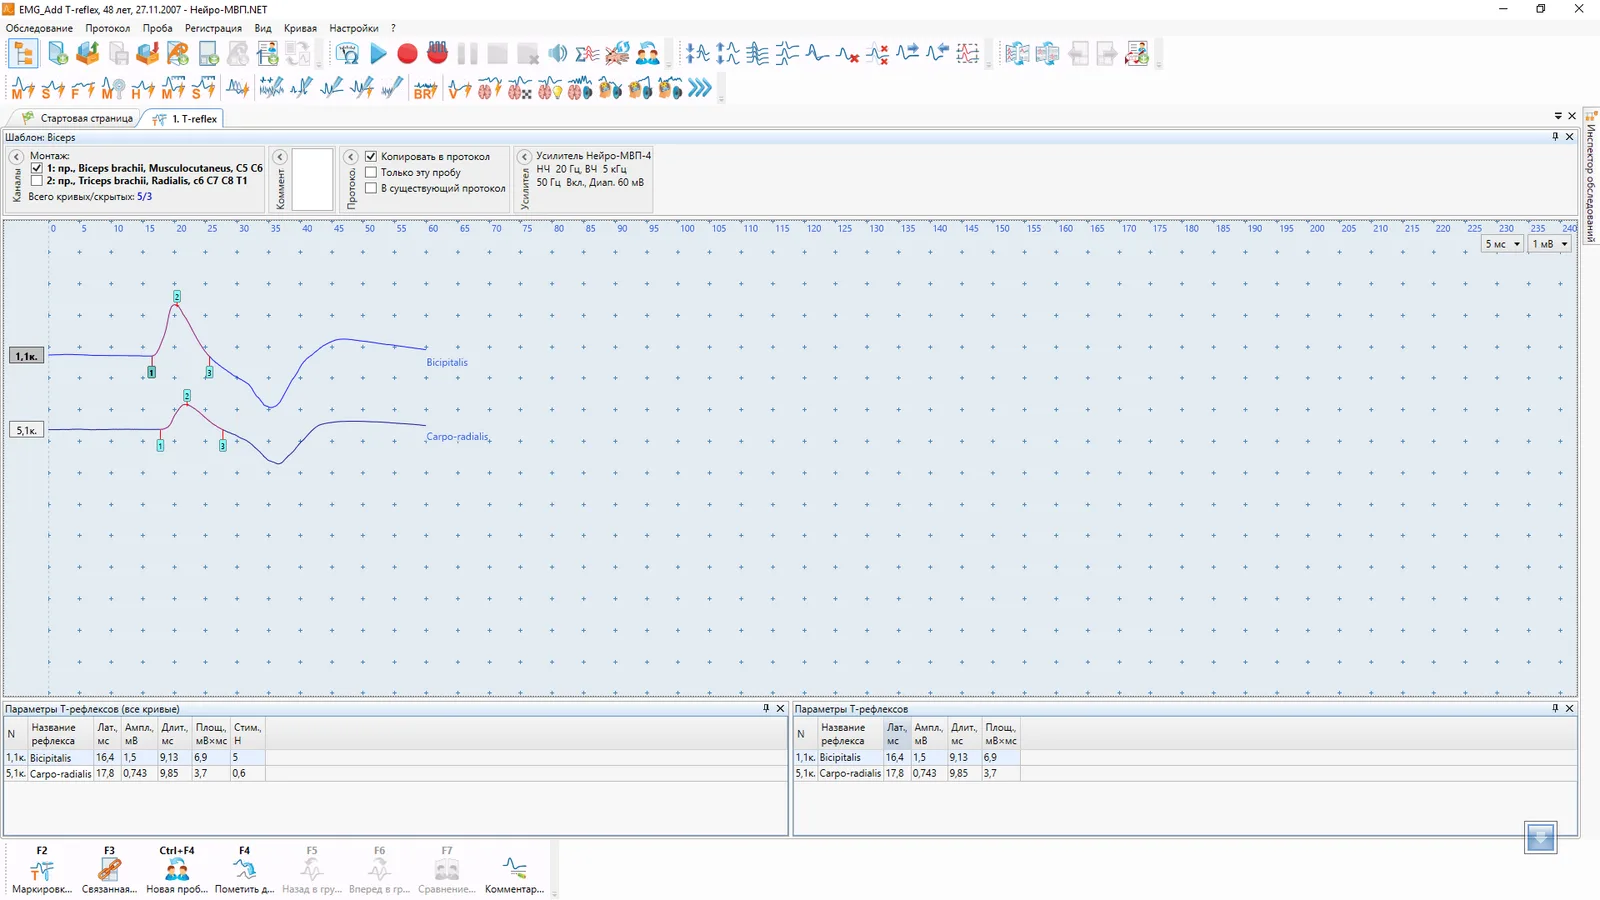Enable В существующий протокол checkbox
Image resolution: width=1600 pixels, height=900 pixels.
[x=371, y=188]
